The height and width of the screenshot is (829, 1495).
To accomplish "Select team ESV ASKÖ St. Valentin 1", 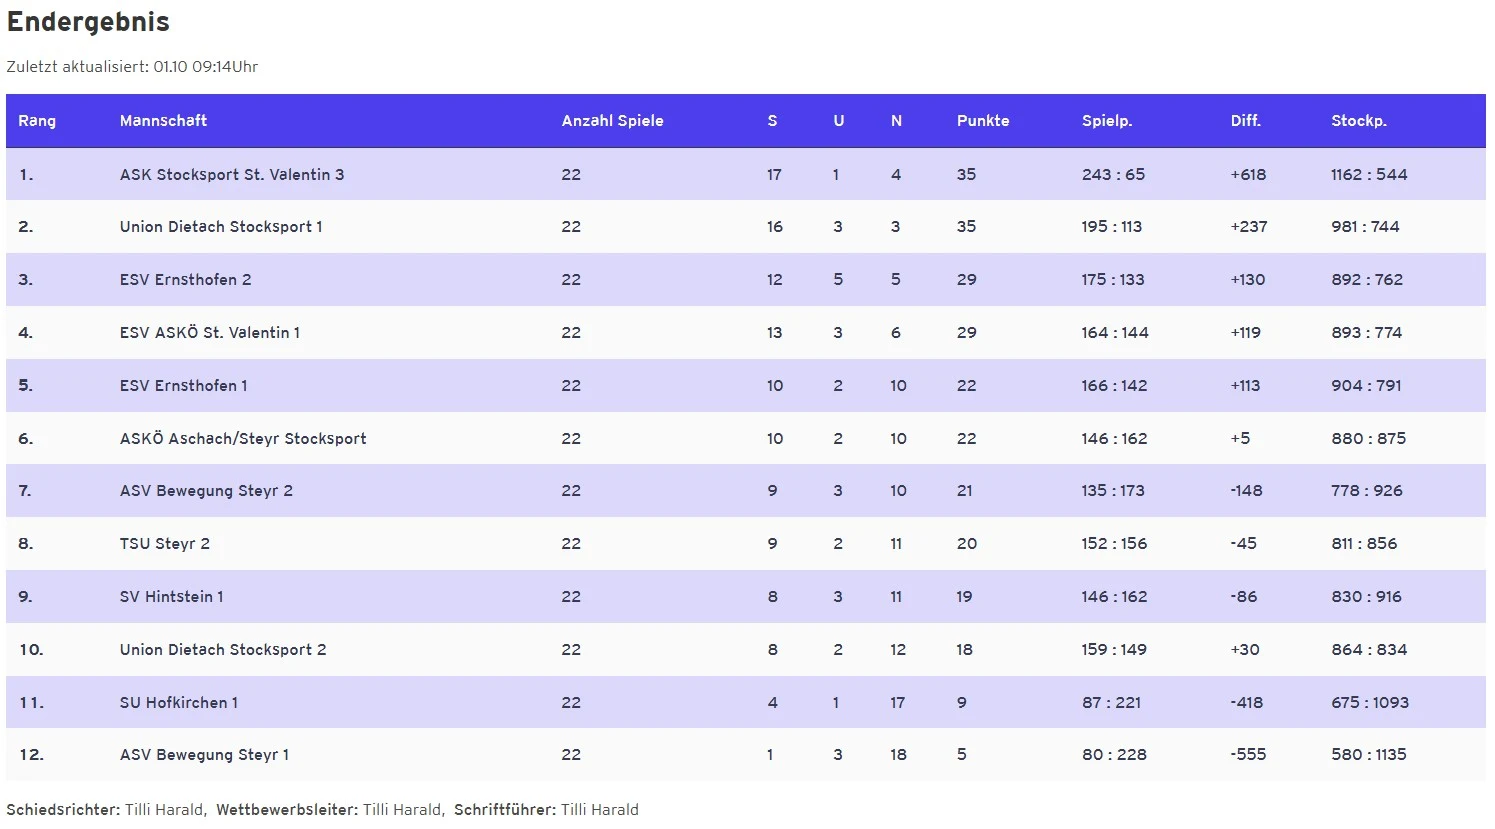I will 210,333.
